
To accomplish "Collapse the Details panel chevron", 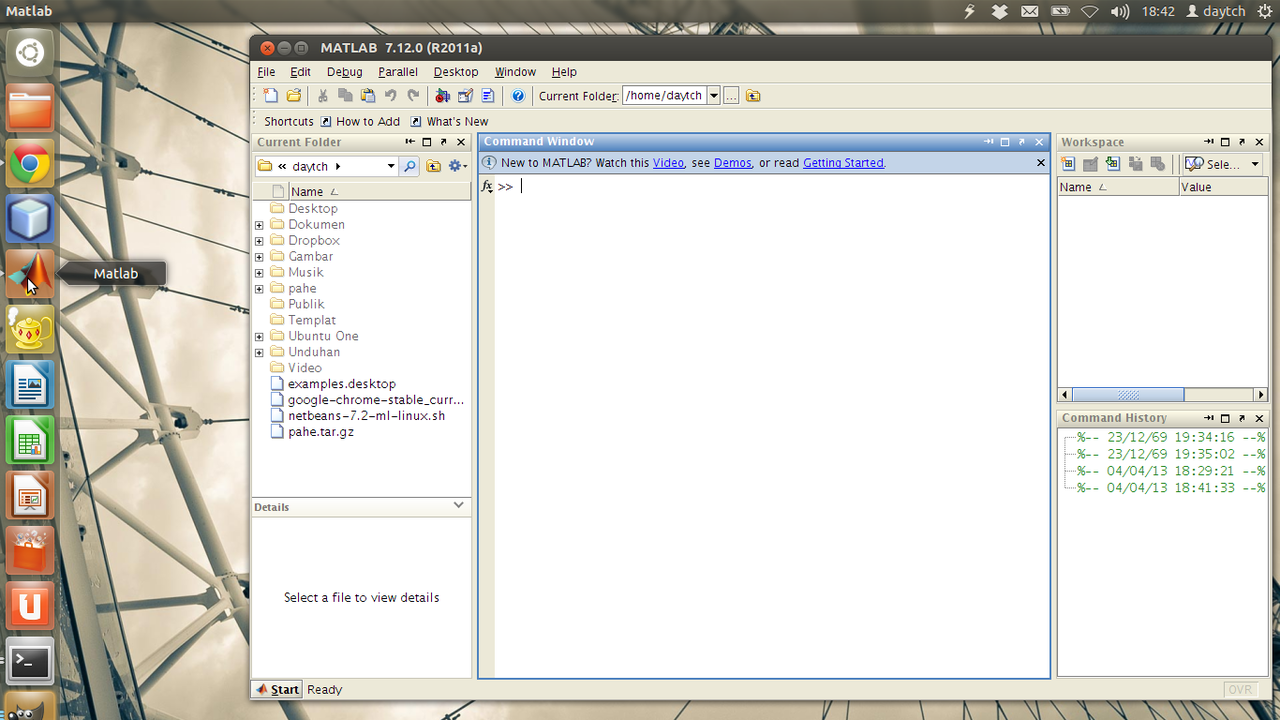I will click(459, 506).
